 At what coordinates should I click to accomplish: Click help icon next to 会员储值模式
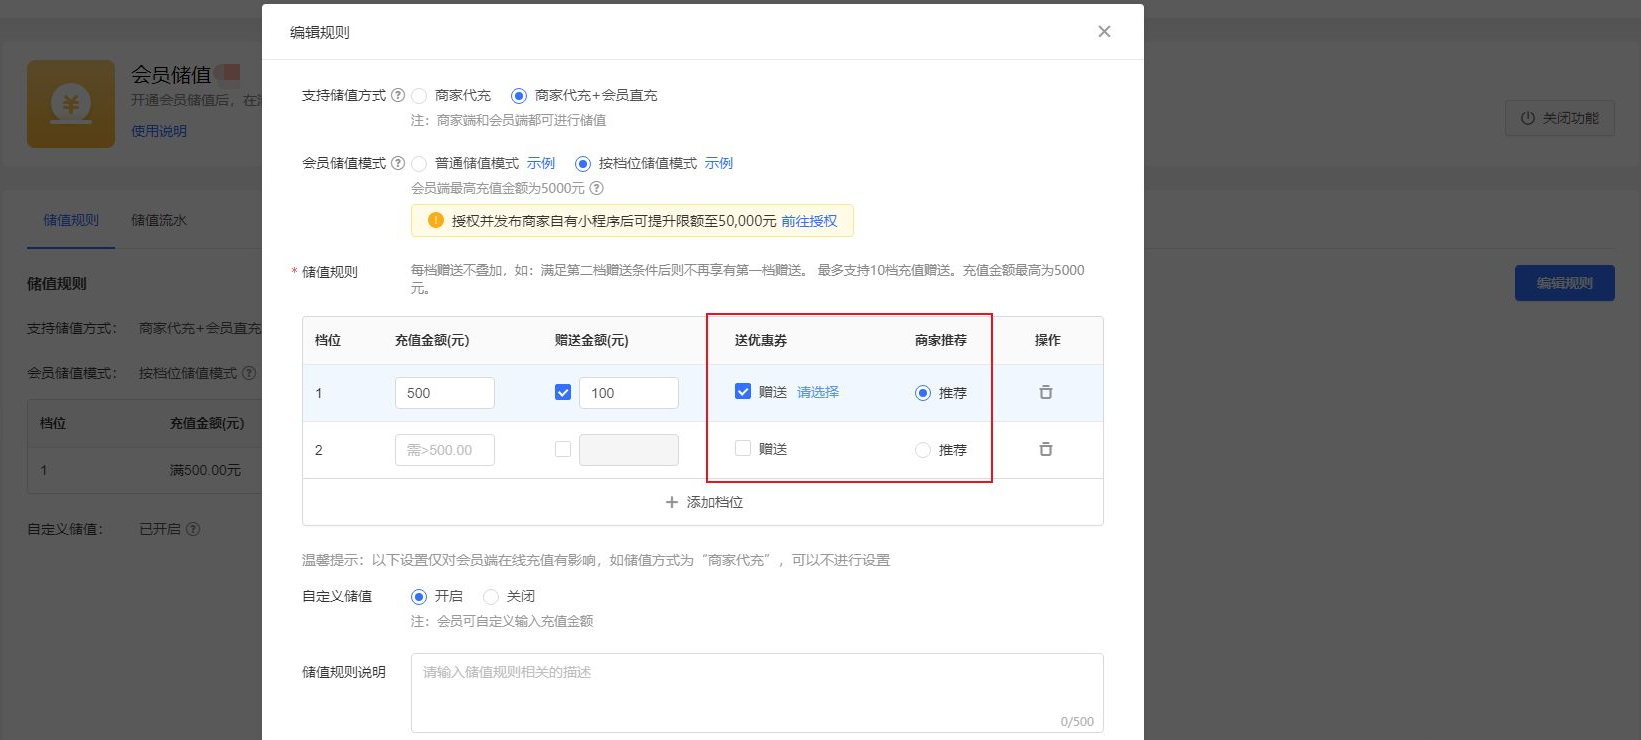point(398,163)
